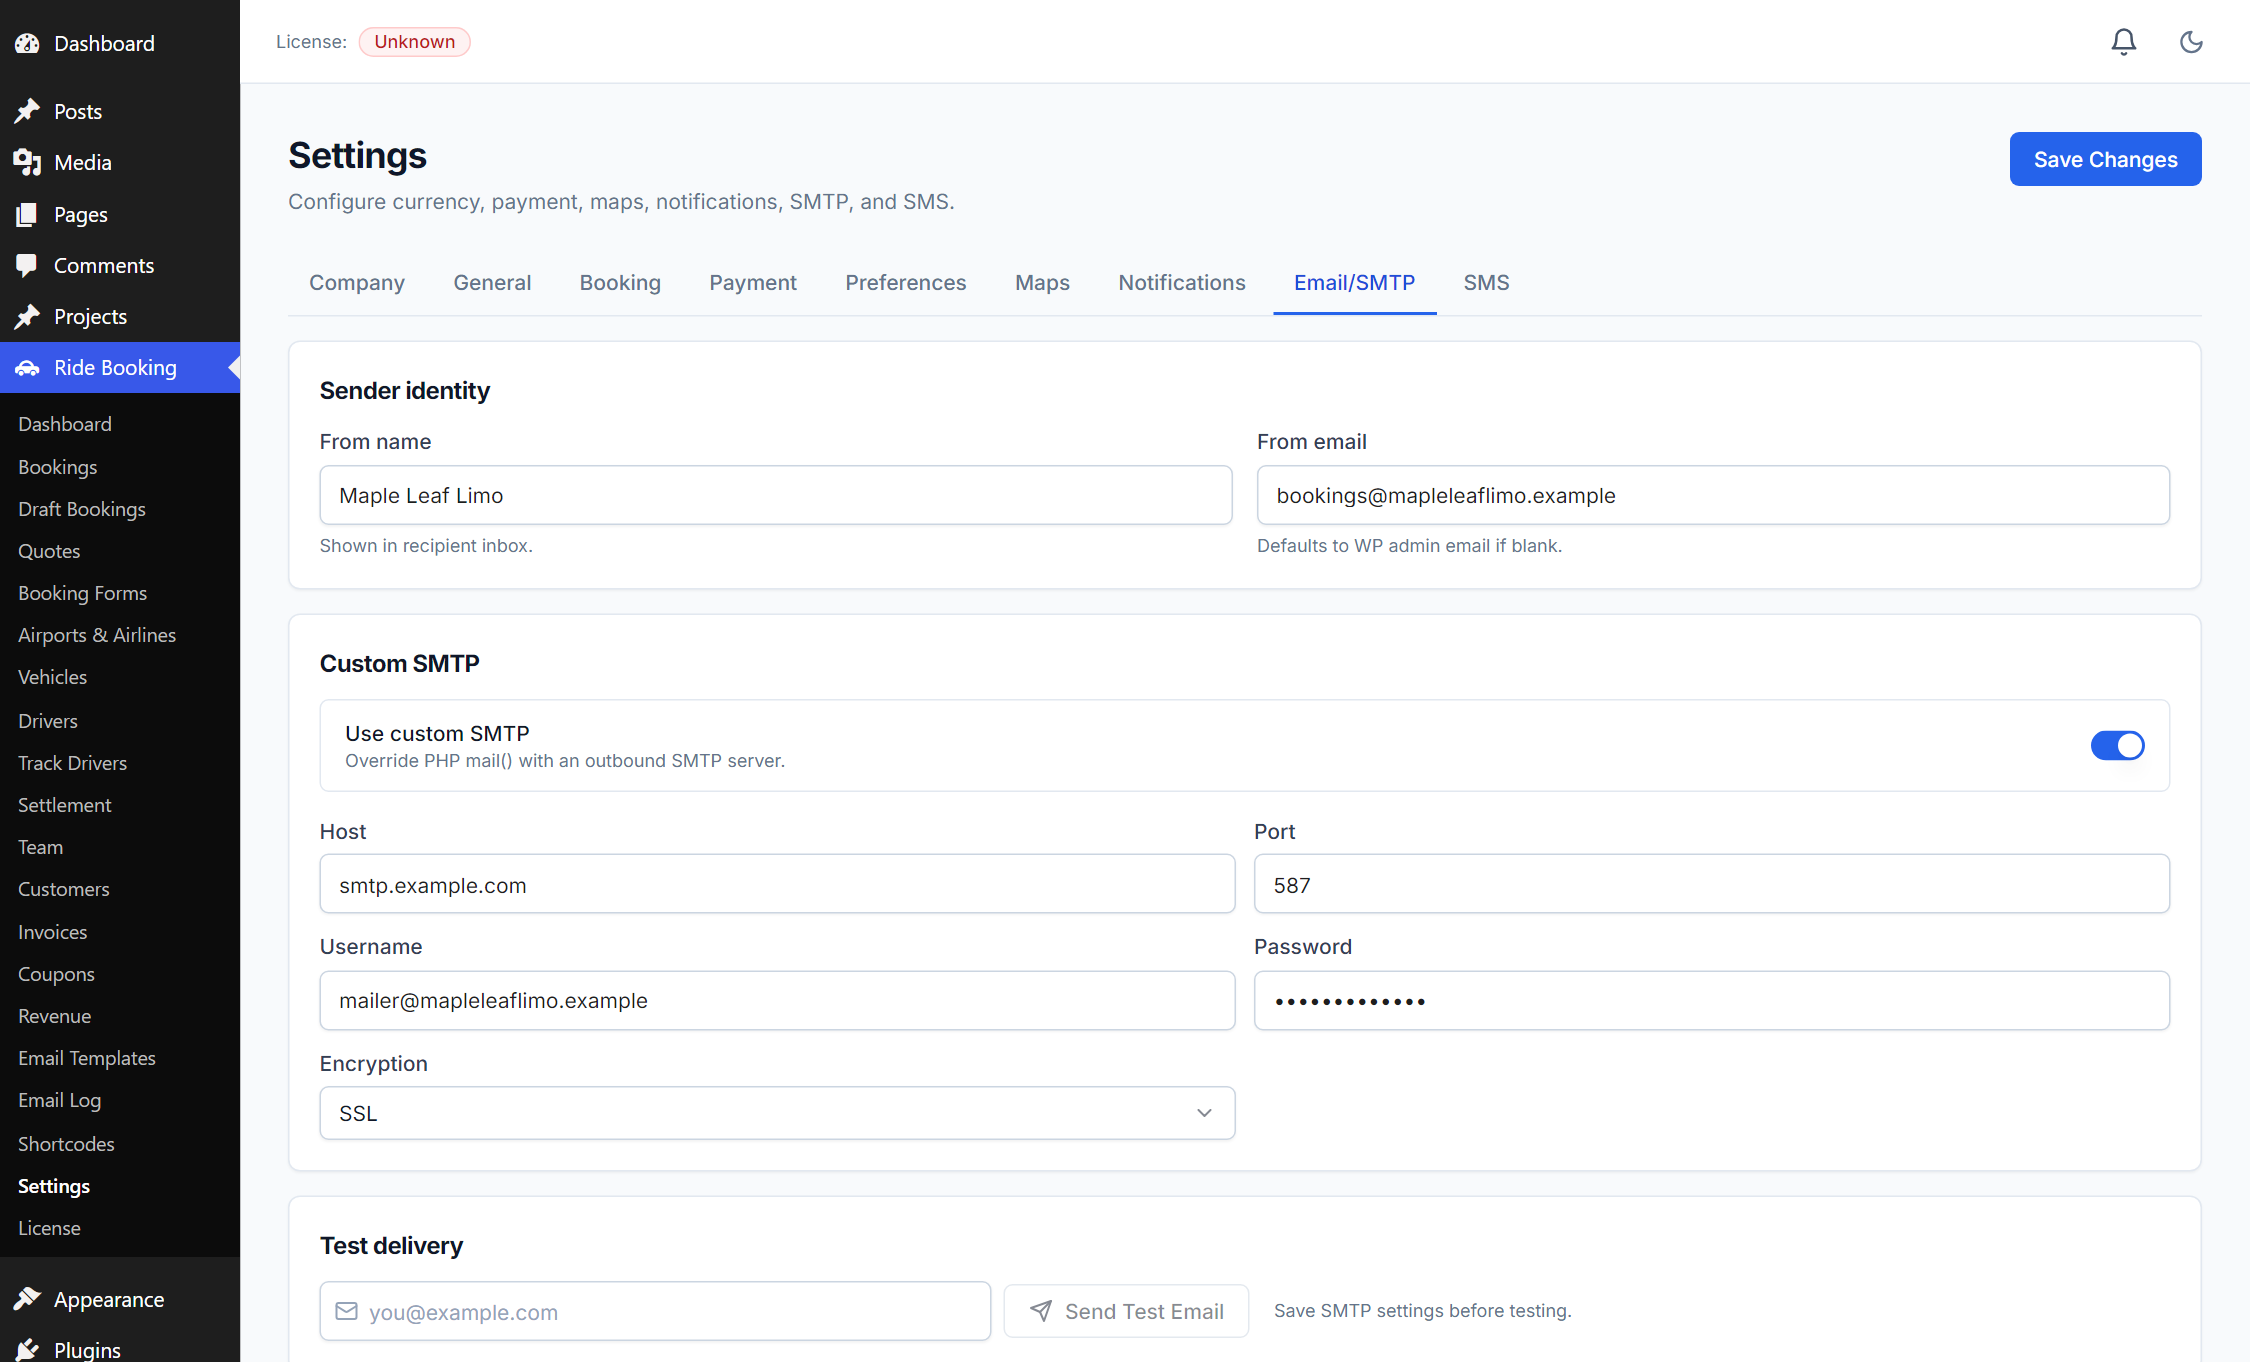
Task: Open the Payment tab
Action: pyautogui.click(x=753, y=283)
